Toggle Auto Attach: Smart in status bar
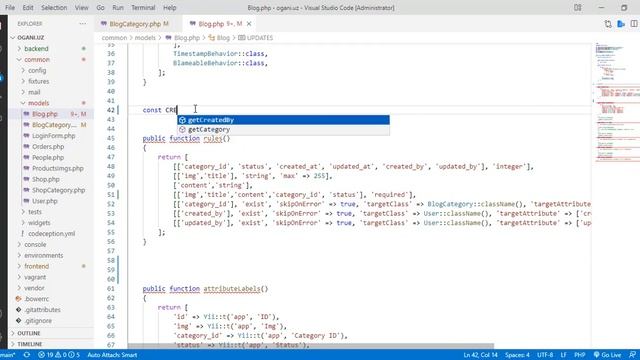This screenshot has width=640, height=360. tap(112, 355)
